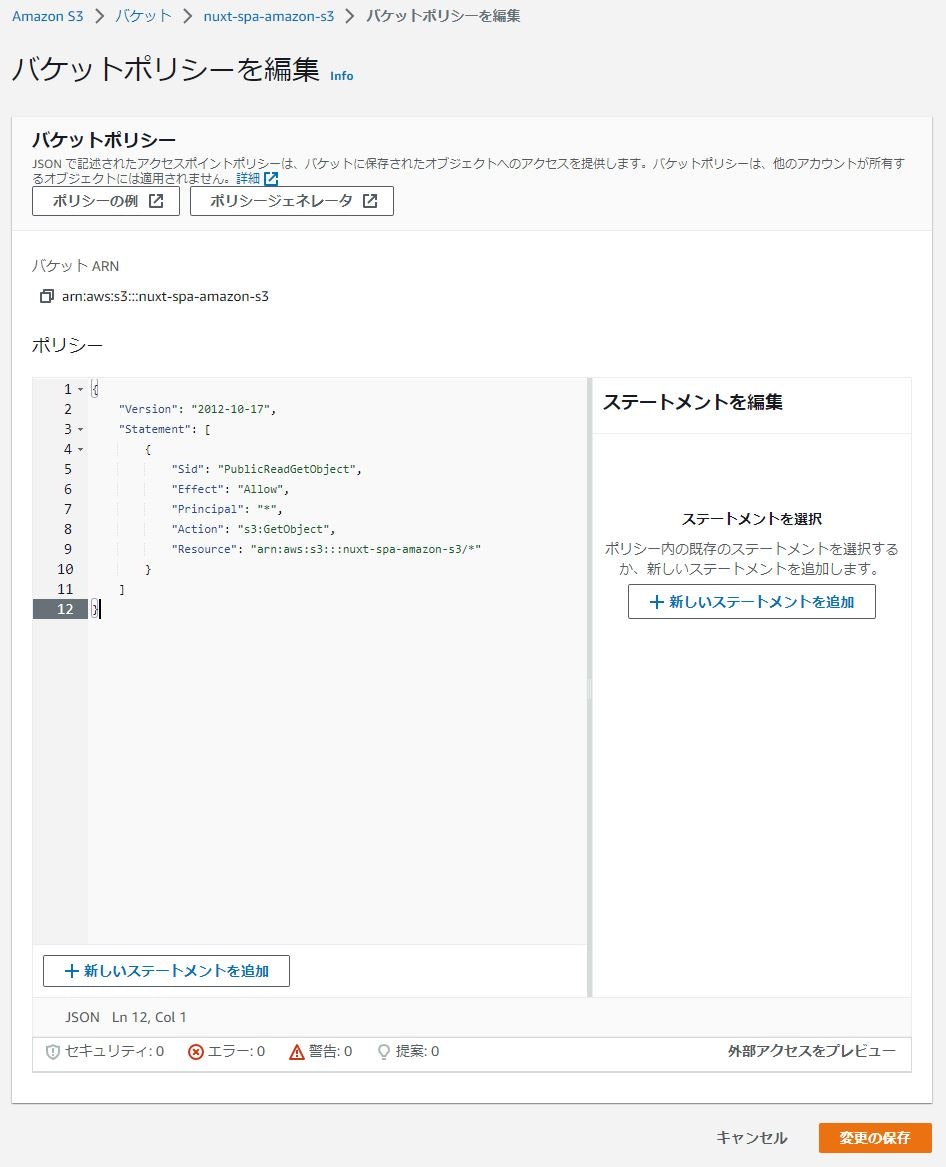Open the Amazon S3 breadcrumb link
946x1167 pixels.
(47, 16)
